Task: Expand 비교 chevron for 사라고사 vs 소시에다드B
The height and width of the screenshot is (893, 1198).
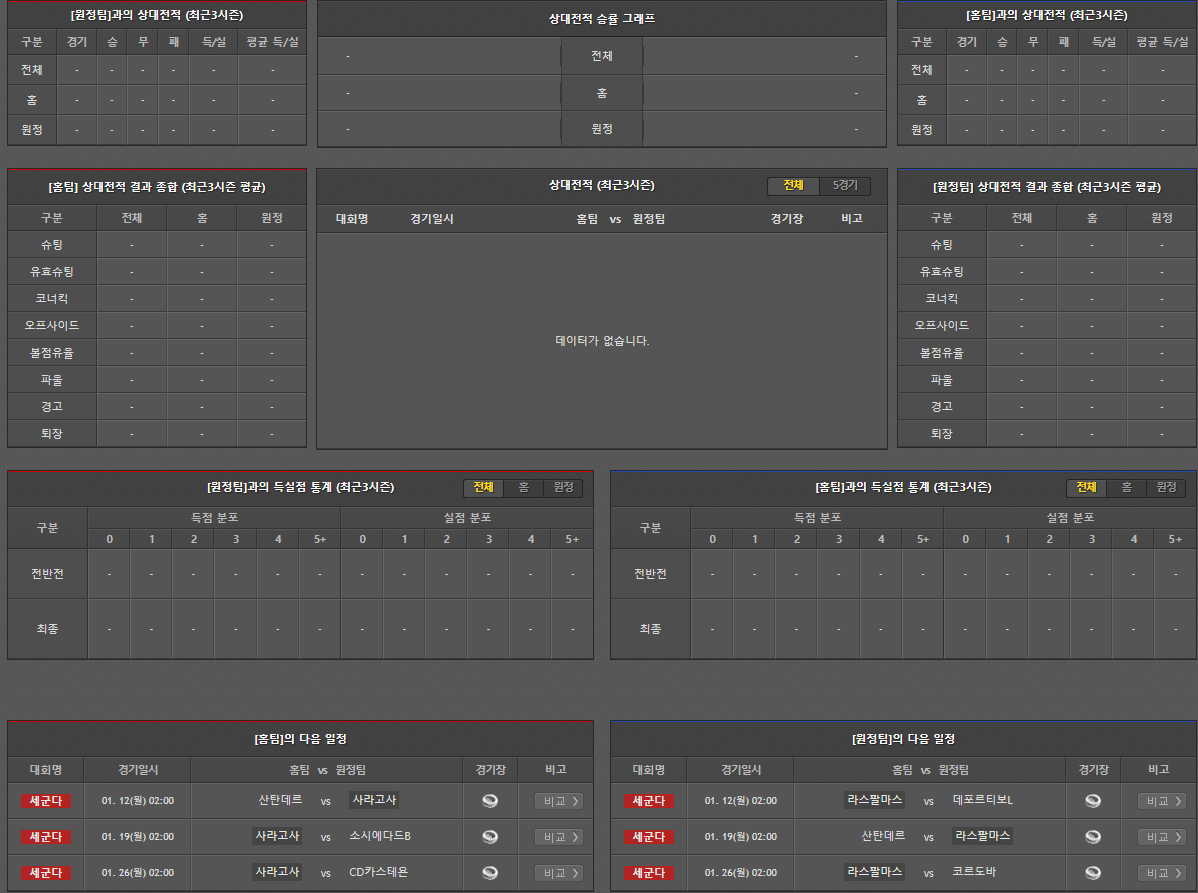Action: (575, 837)
